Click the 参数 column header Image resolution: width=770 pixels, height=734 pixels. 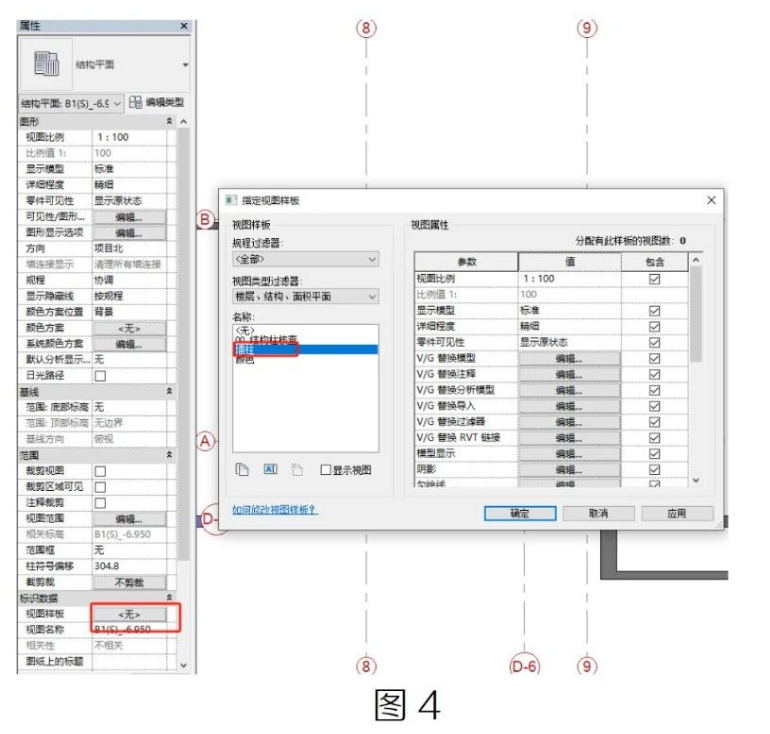point(467,262)
